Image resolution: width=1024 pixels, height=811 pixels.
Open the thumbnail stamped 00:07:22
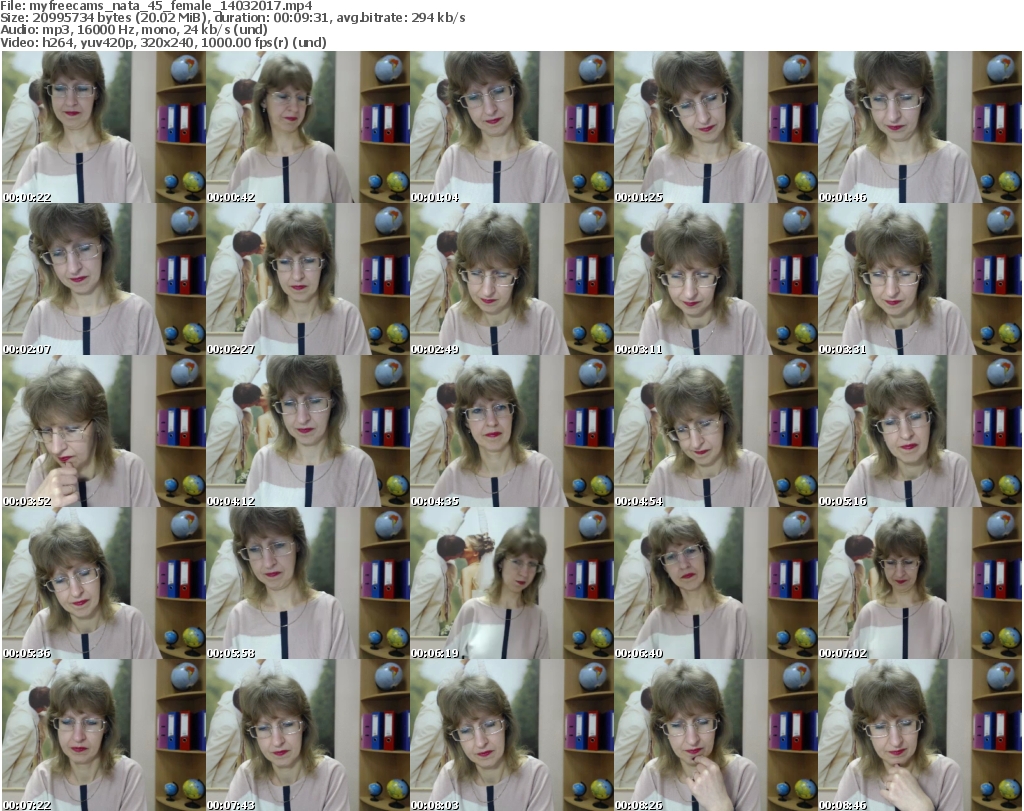pos(104,735)
